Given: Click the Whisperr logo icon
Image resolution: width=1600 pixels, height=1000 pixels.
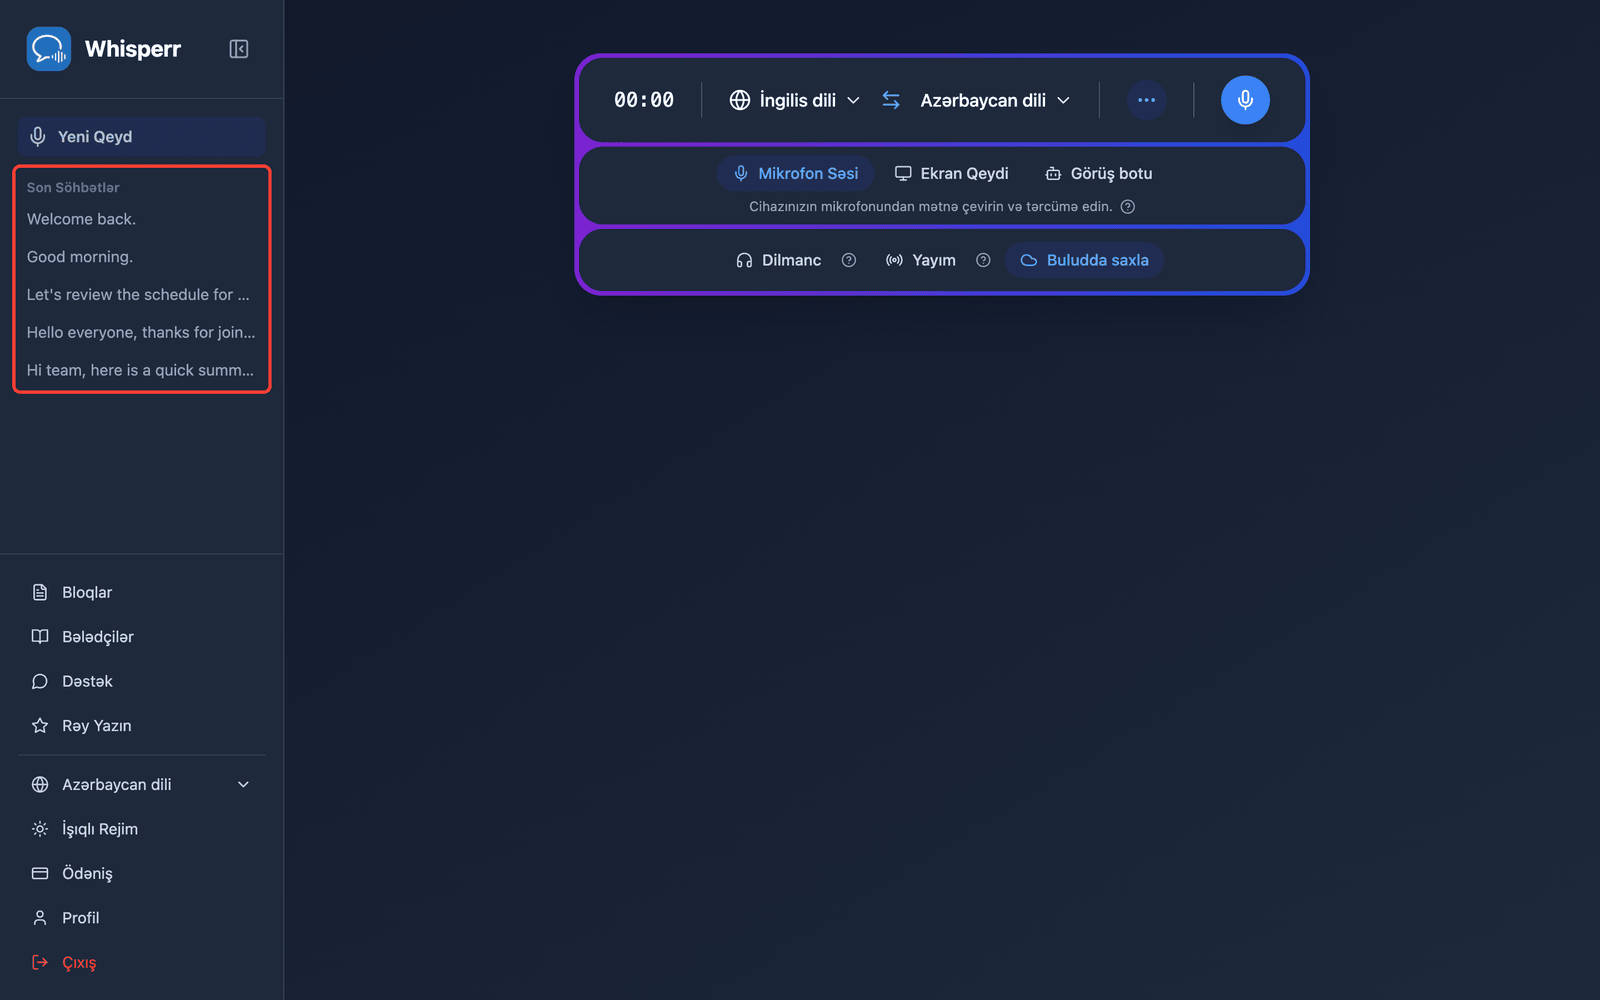Looking at the screenshot, I should [x=49, y=49].
